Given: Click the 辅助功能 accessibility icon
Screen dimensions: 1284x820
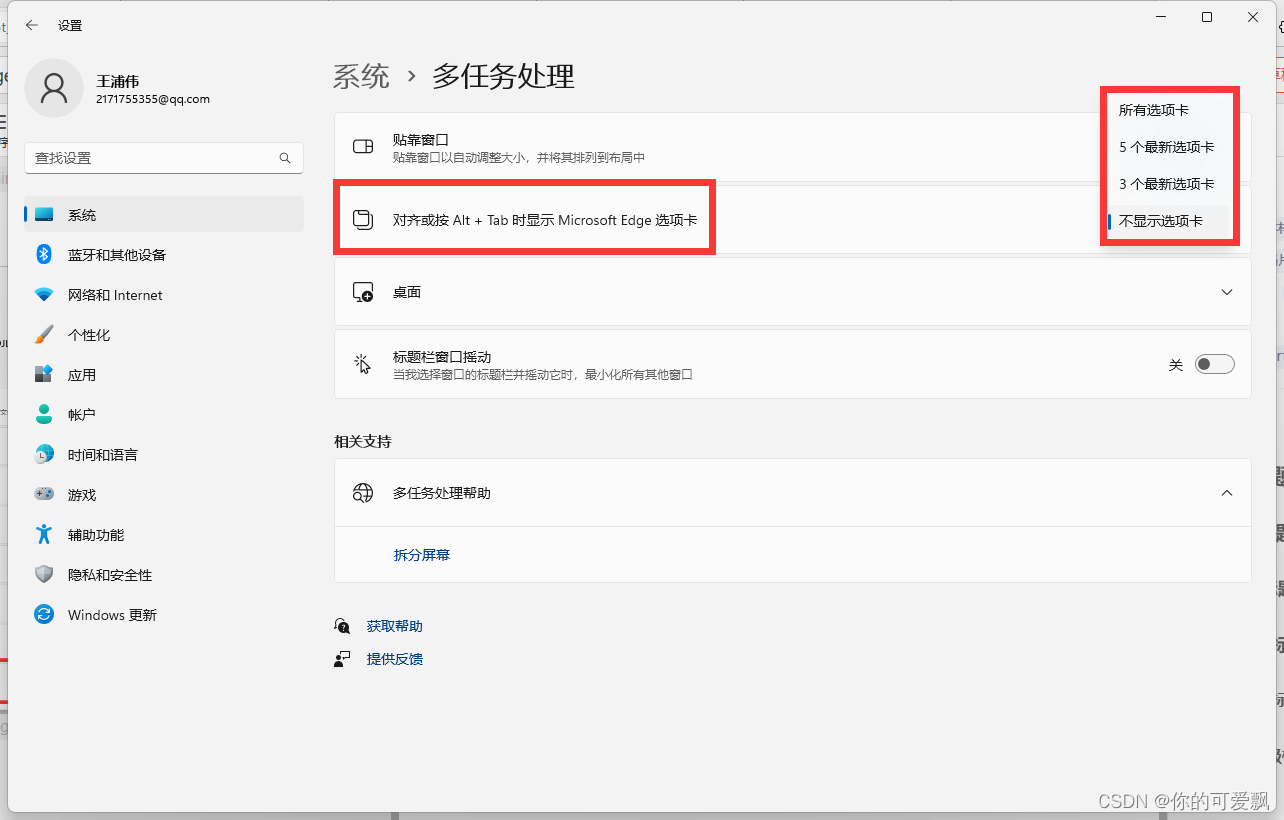Looking at the screenshot, I should coord(44,534).
